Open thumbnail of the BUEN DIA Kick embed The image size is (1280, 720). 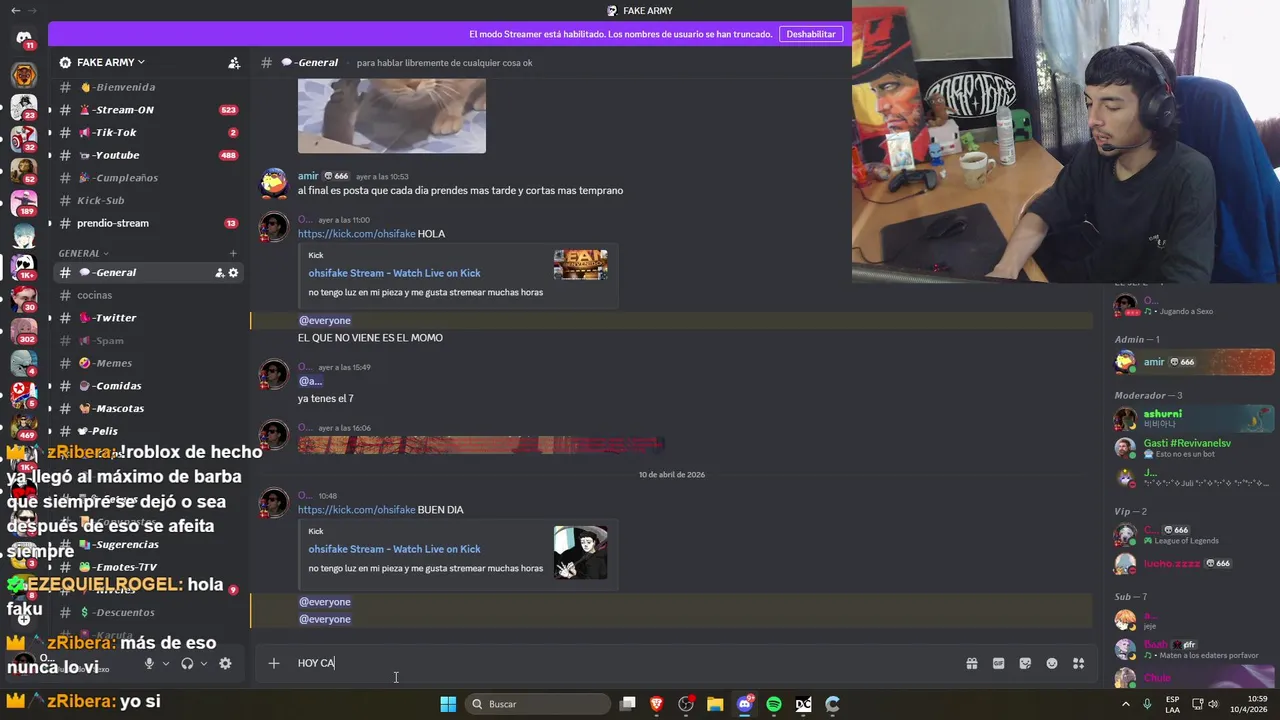coord(581,552)
